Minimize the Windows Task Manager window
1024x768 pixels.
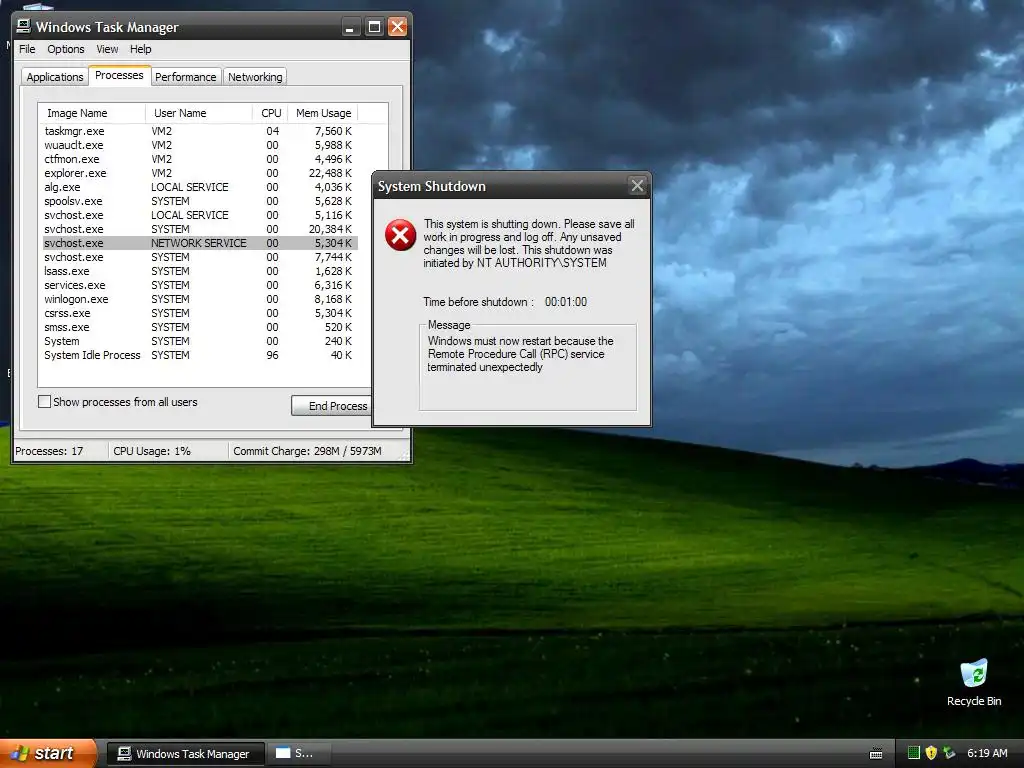tap(351, 27)
